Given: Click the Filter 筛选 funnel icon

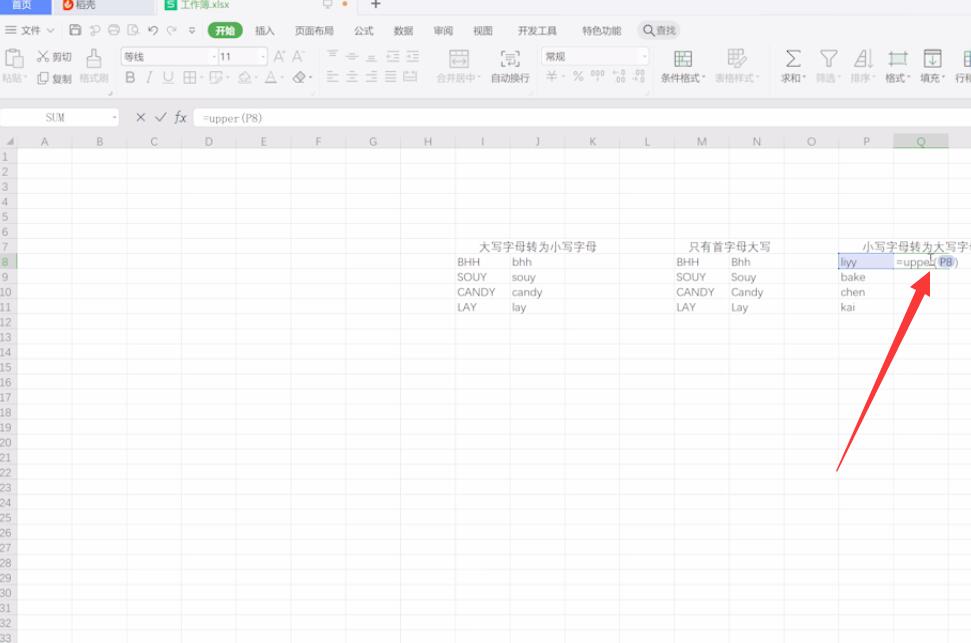Looking at the screenshot, I should (x=829, y=58).
